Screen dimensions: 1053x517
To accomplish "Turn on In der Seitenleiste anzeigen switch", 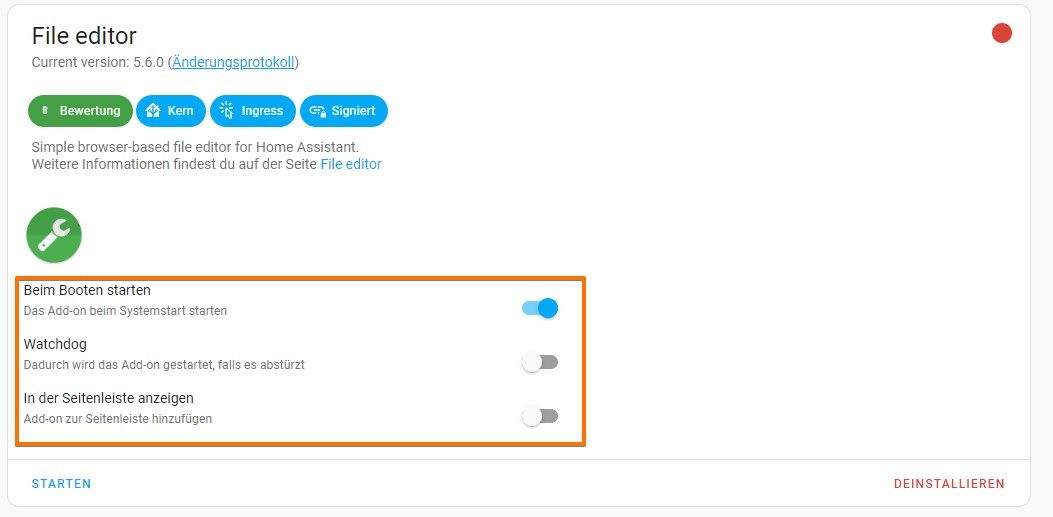I will [540, 416].
